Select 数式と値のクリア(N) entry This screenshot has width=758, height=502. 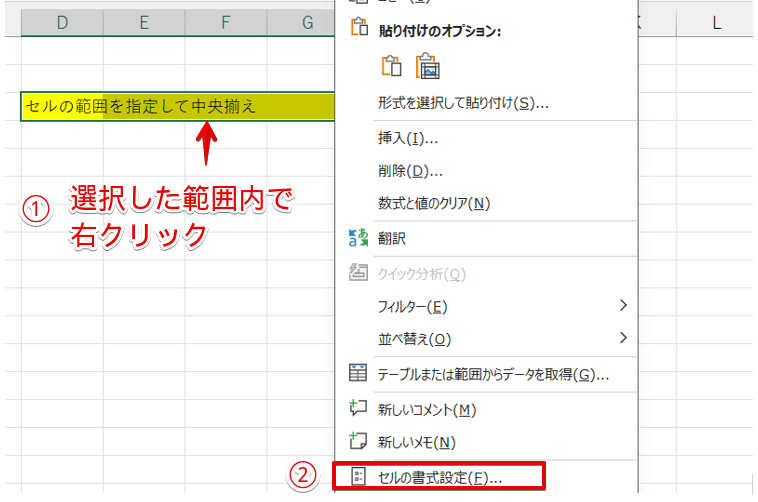pos(434,203)
